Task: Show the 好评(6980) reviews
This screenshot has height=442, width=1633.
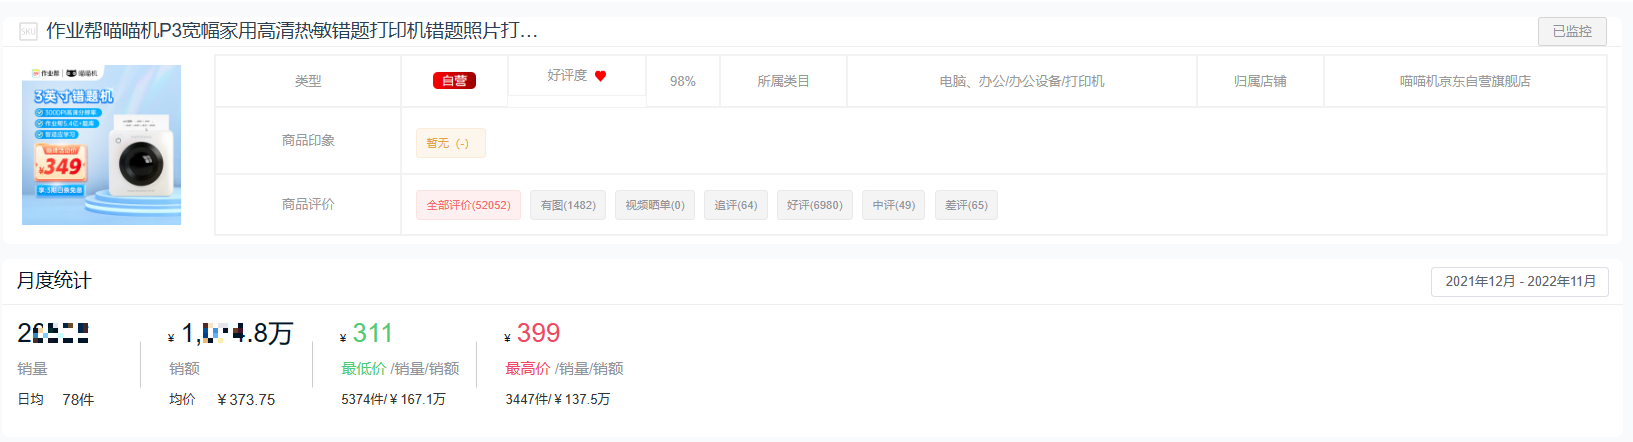Action: [x=815, y=205]
